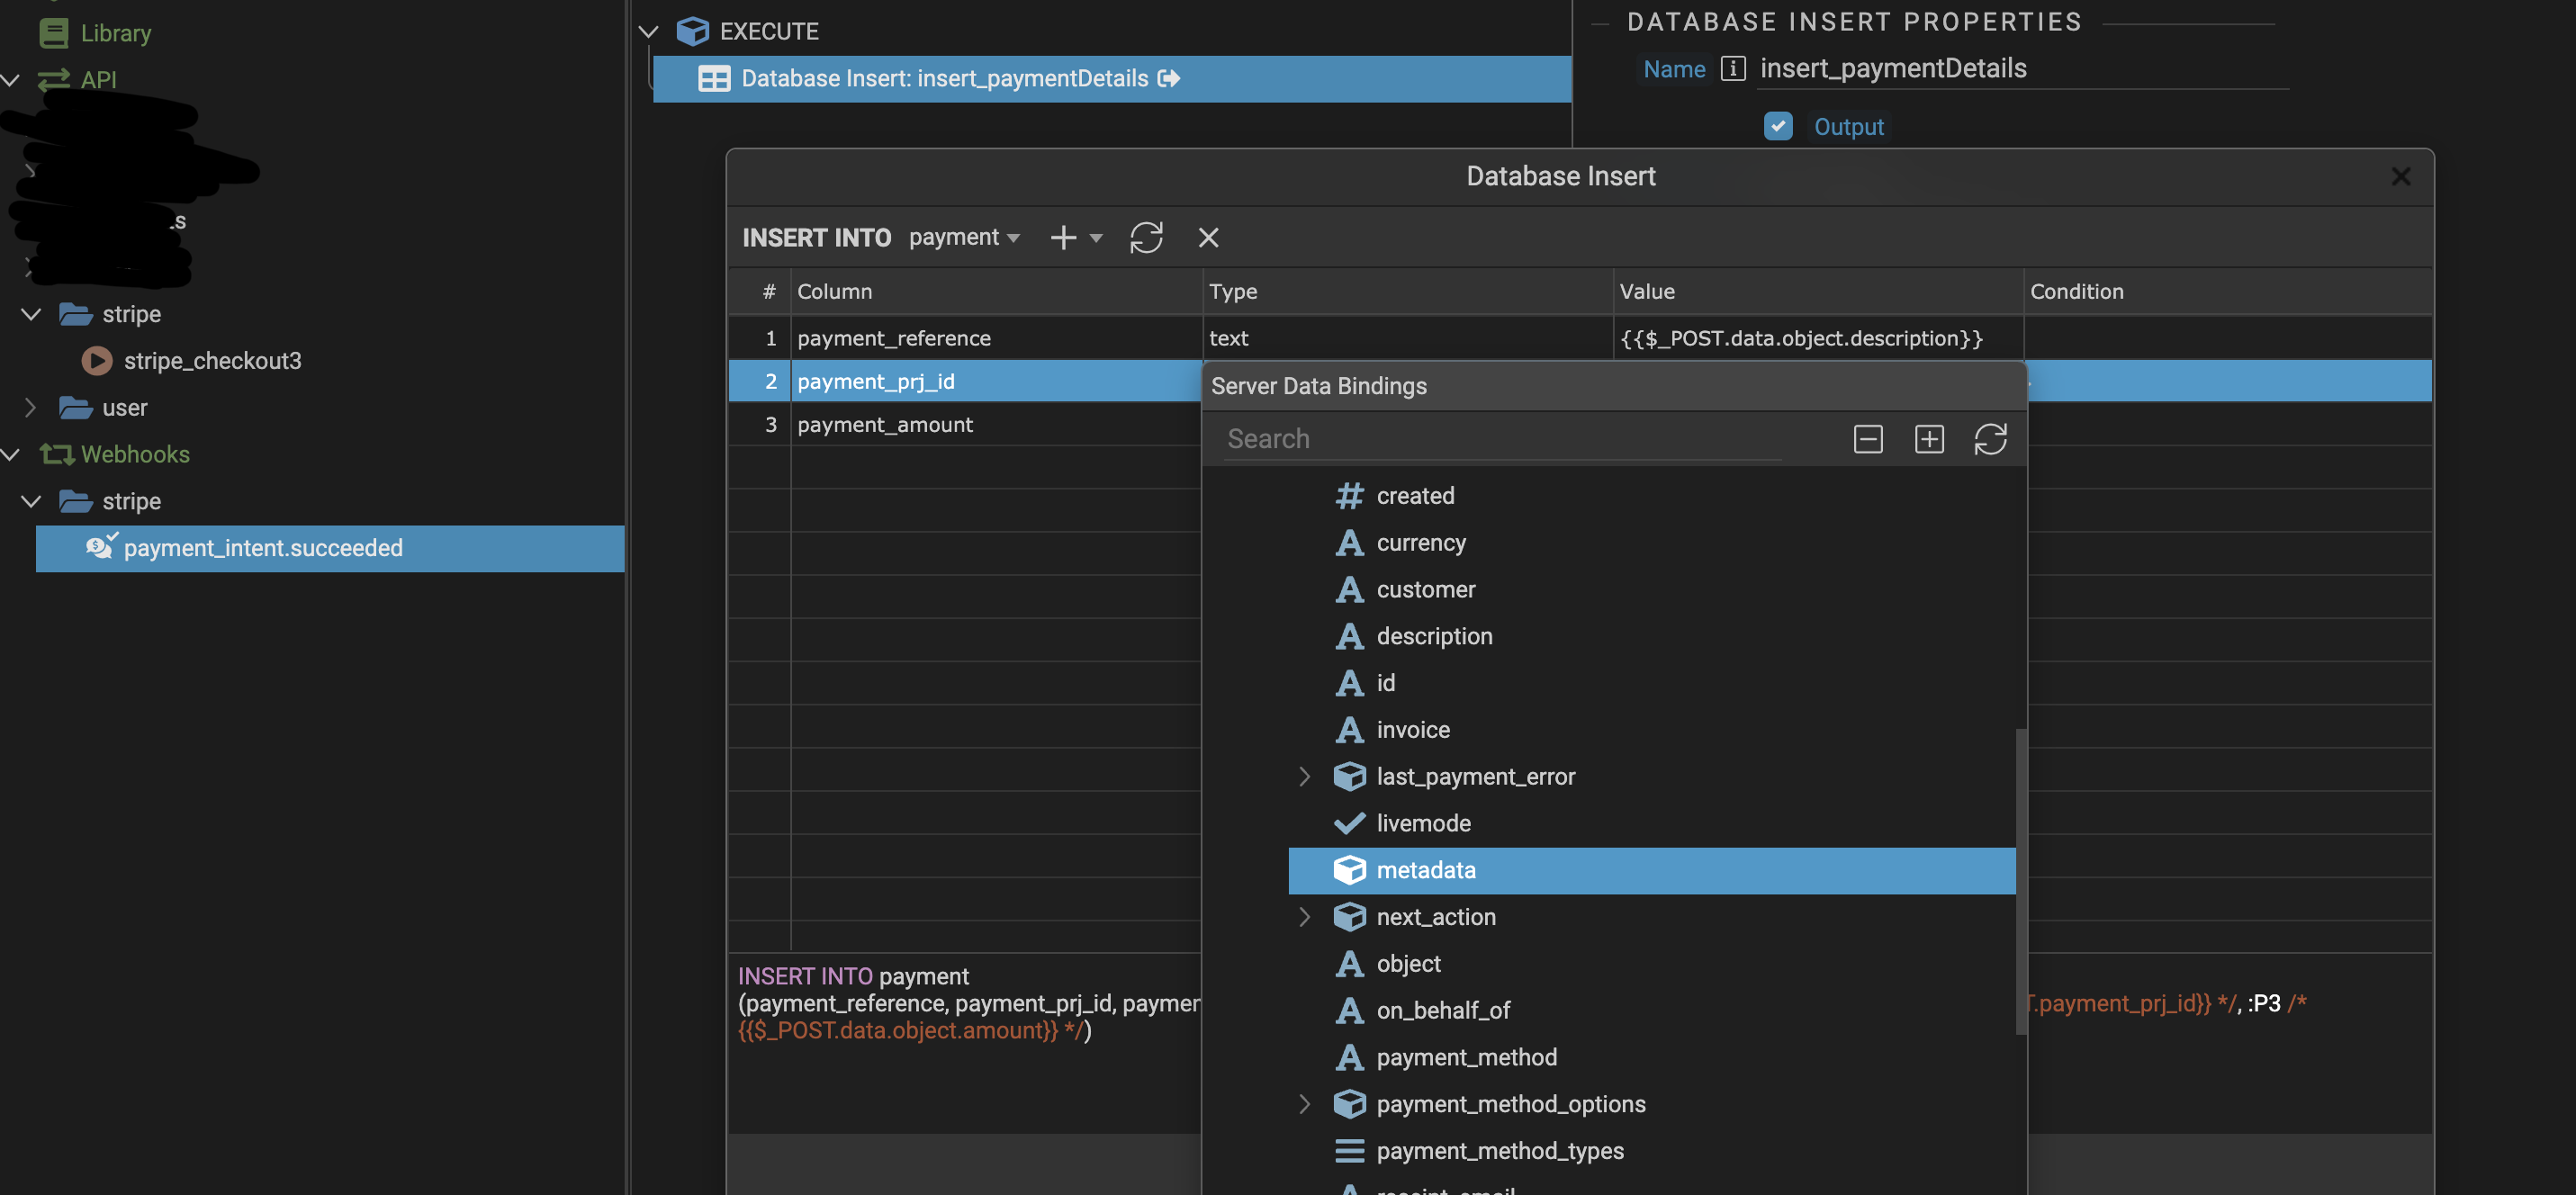Select the id binding
The height and width of the screenshot is (1195, 2576).
click(x=1385, y=683)
